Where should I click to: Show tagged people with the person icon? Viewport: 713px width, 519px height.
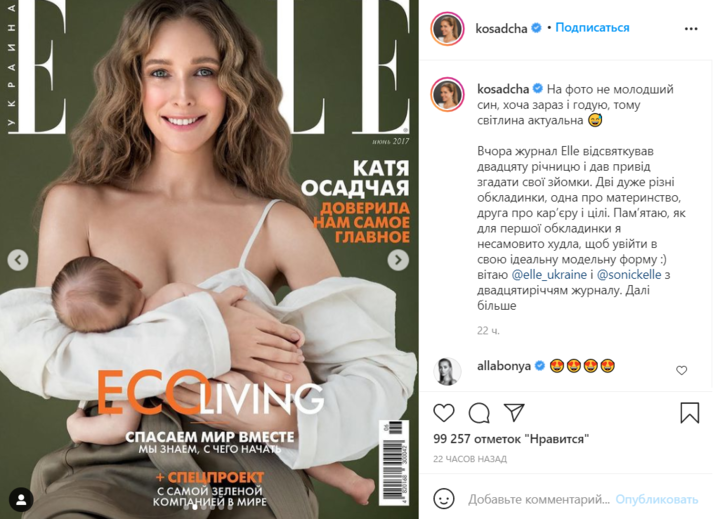(21, 499)
